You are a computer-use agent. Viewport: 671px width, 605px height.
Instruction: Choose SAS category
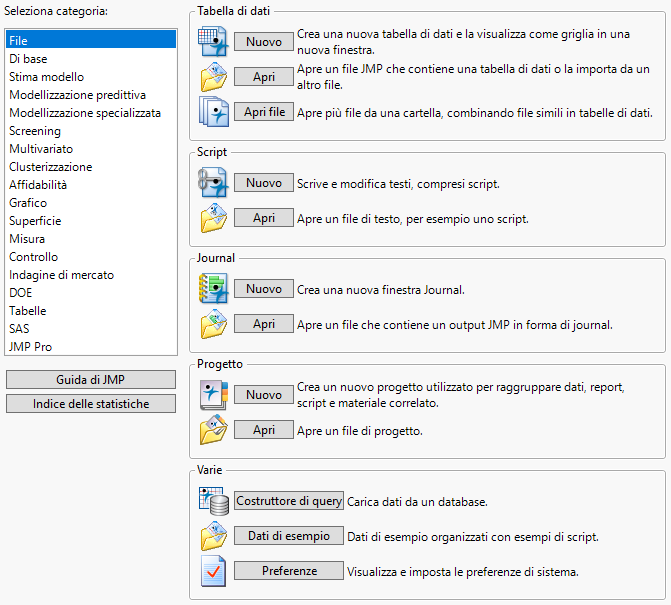pyautogui.click(x=91, y=328)
